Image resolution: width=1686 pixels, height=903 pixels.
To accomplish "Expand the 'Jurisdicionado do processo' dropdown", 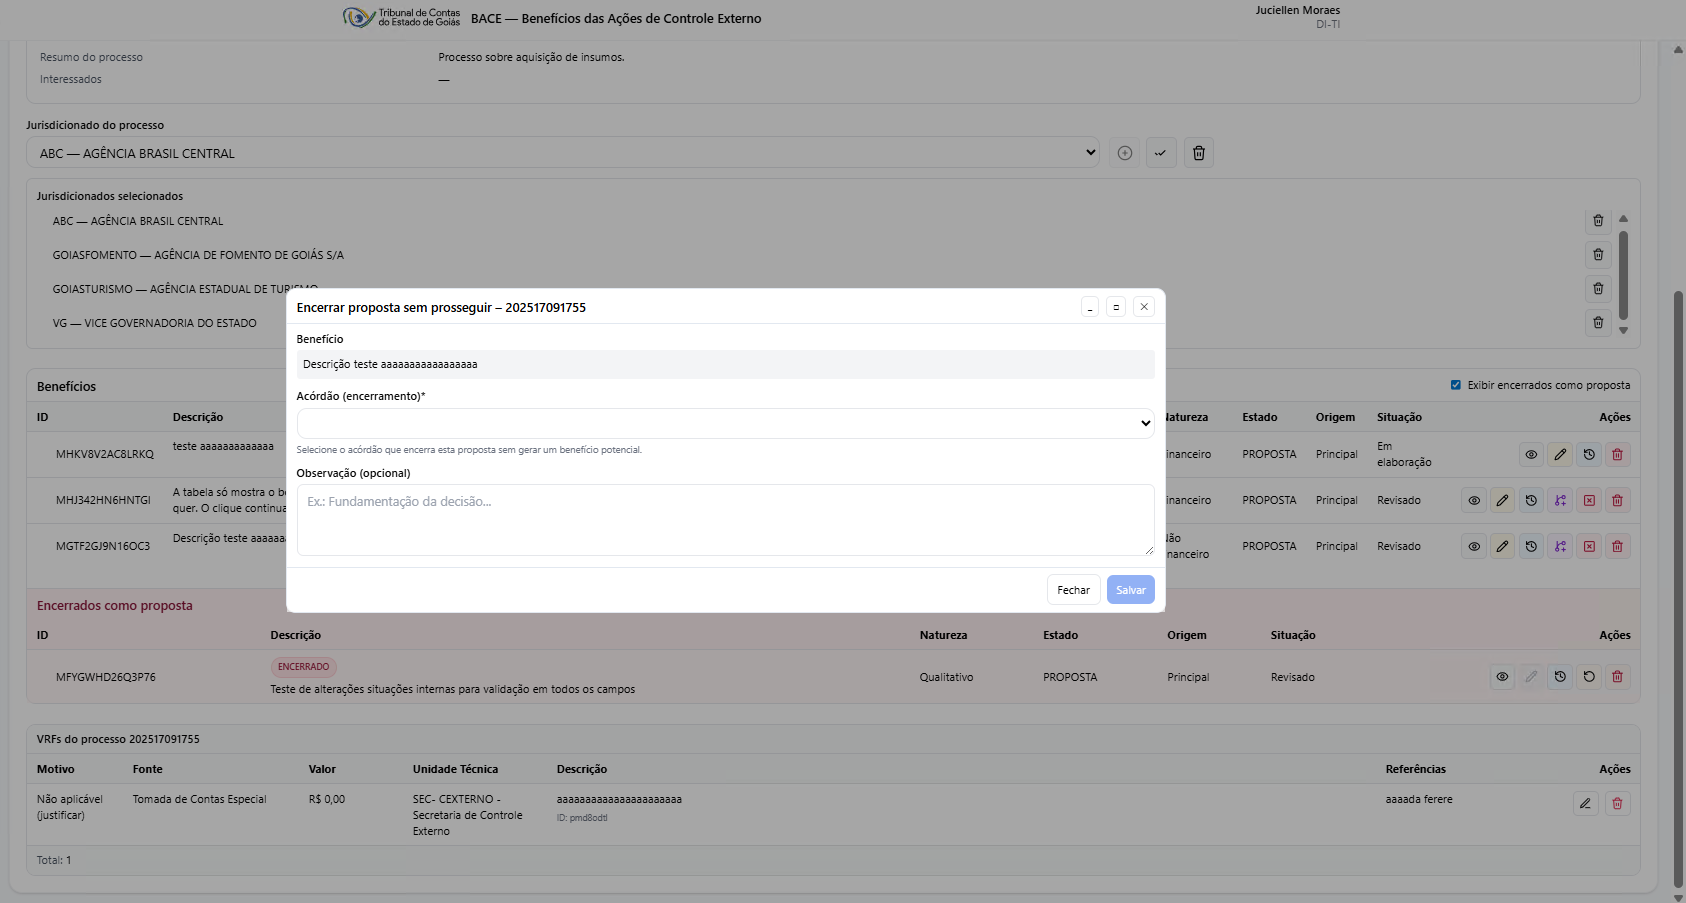I will pos(562,153).
